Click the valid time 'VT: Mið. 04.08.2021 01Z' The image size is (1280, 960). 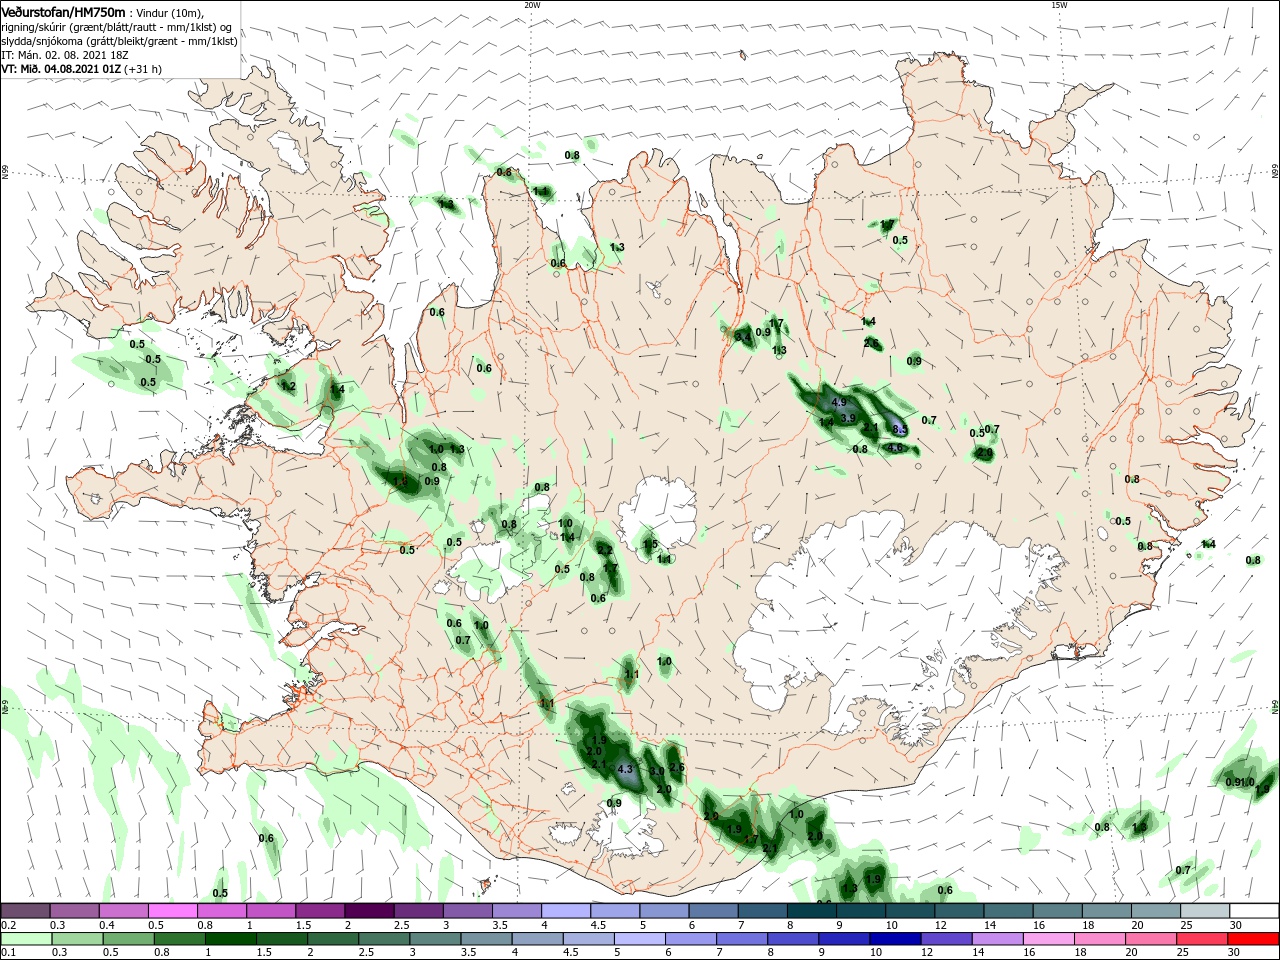(x=61, y=69)
